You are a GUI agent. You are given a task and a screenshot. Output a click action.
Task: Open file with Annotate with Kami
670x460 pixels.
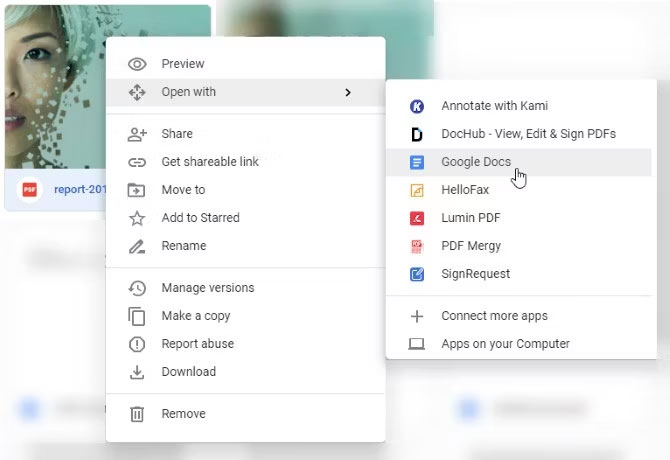(x=521, y=106)
